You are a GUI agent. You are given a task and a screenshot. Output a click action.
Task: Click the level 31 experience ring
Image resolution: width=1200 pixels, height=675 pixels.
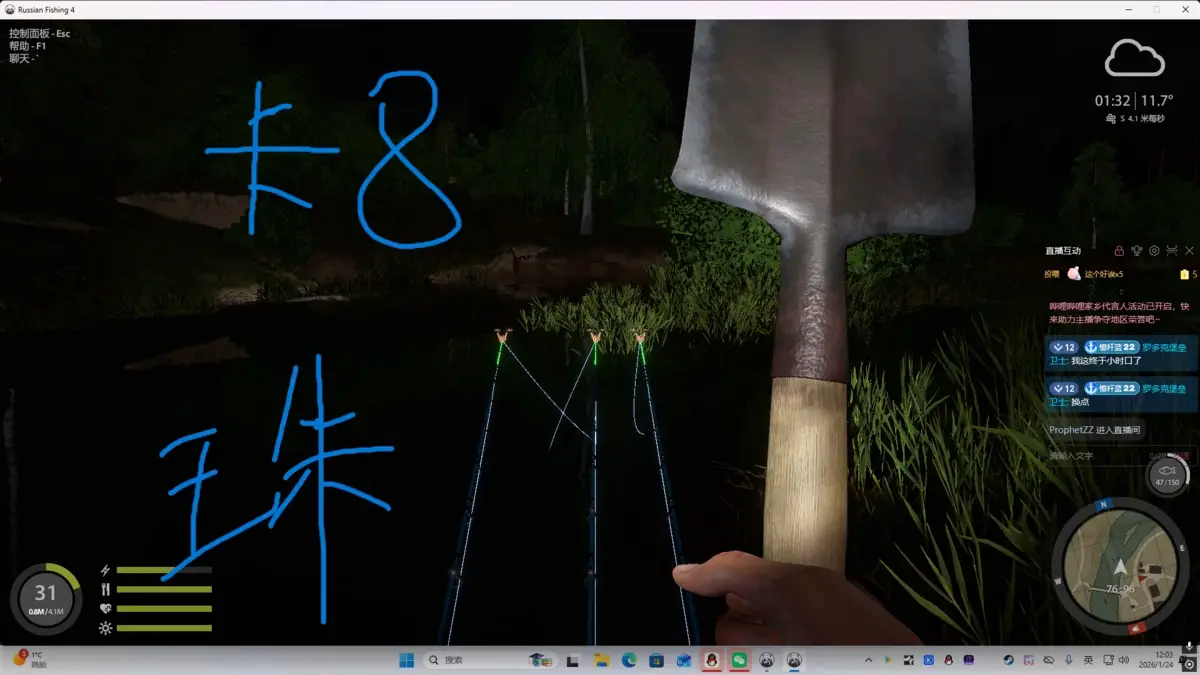pos(45,598)
